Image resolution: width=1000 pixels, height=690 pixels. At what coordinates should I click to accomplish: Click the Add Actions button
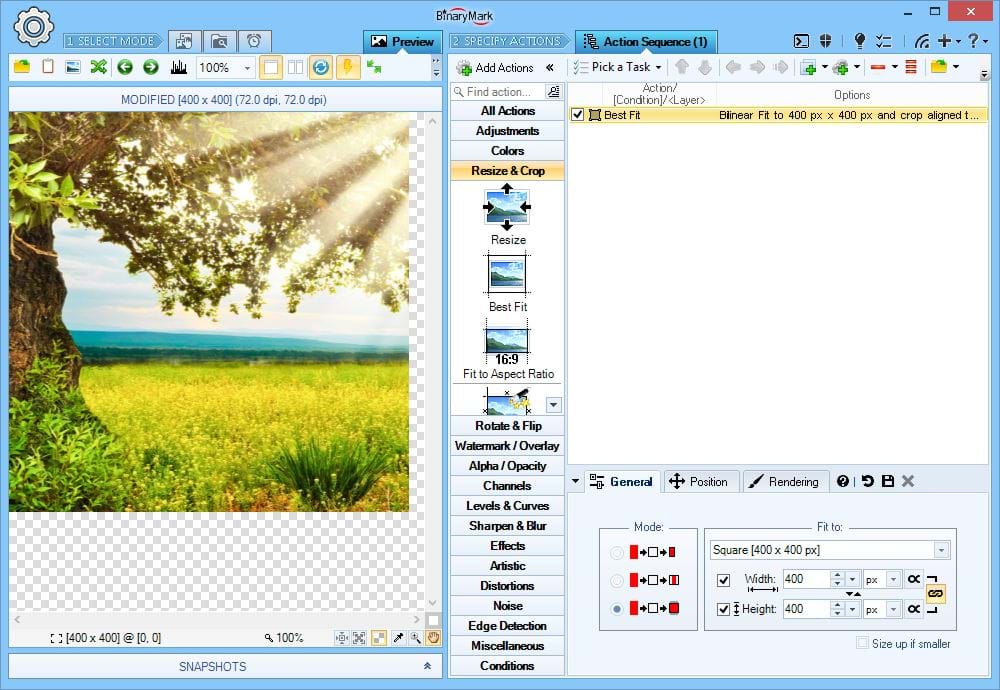tap(495, 67)
